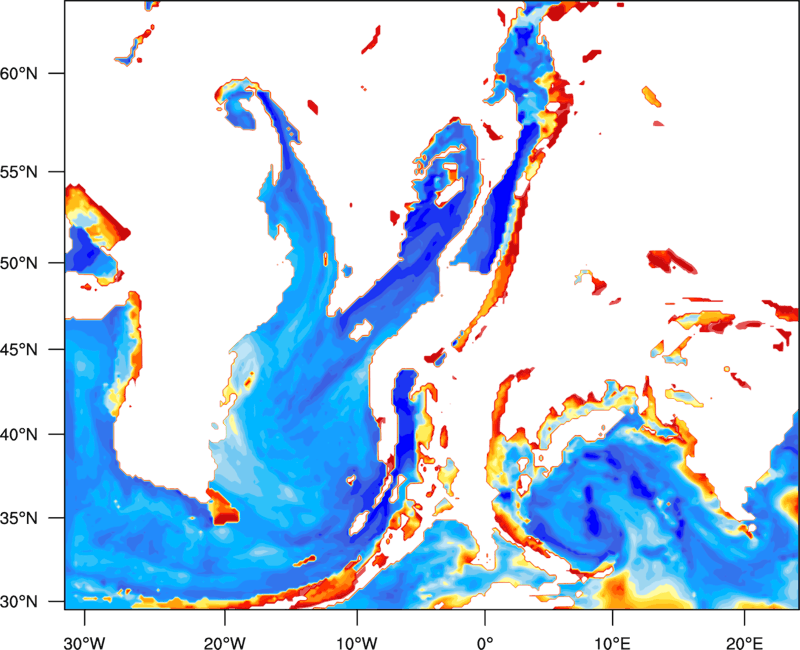This screenshot has width=800, height=650.
Task: Click the 10°E longitude label
Action: click(x=612, y=643)
